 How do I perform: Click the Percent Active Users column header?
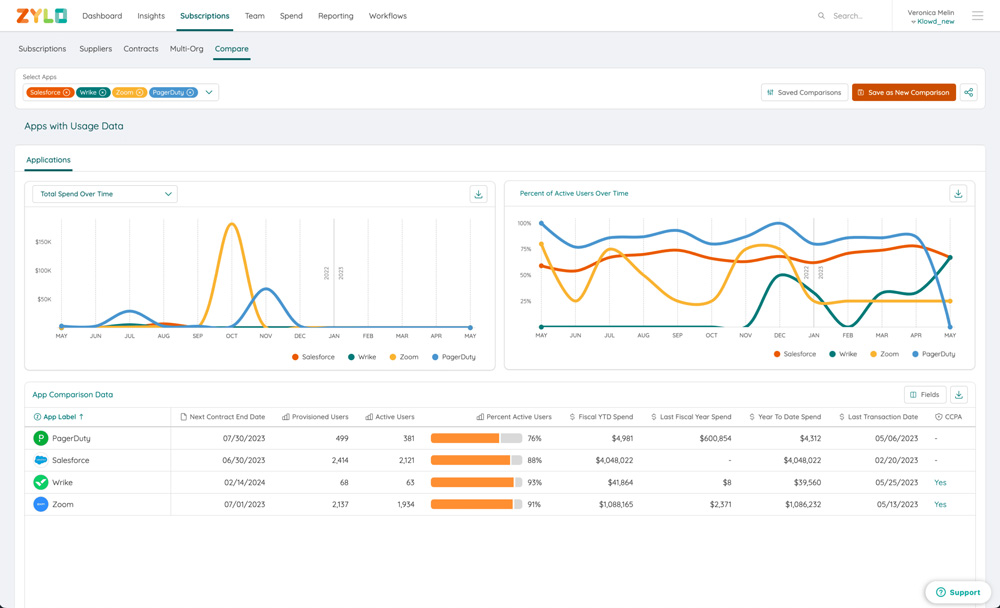pos(514,417)
